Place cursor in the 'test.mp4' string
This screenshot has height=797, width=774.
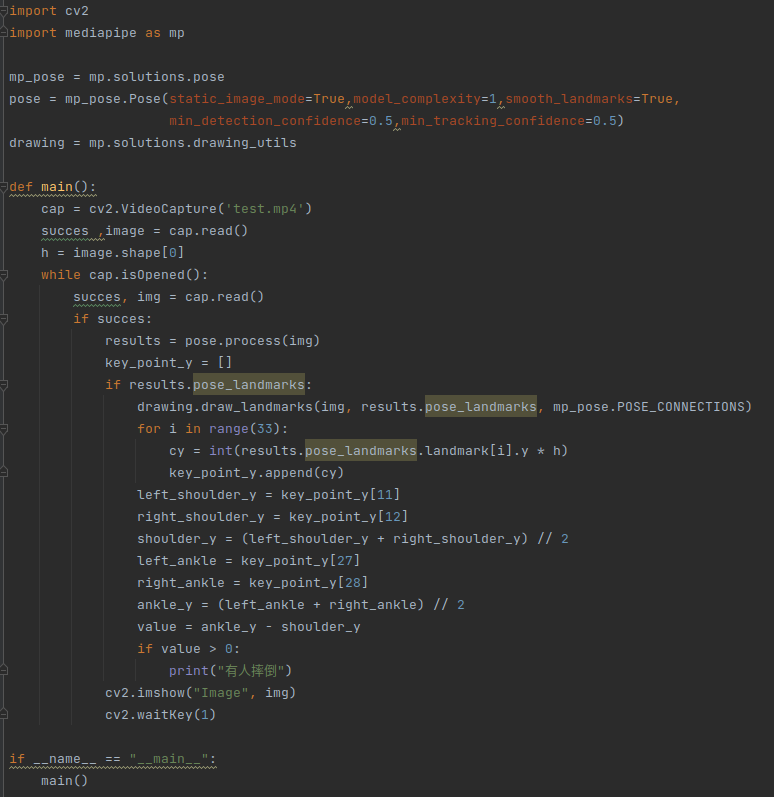coord(265,209)
